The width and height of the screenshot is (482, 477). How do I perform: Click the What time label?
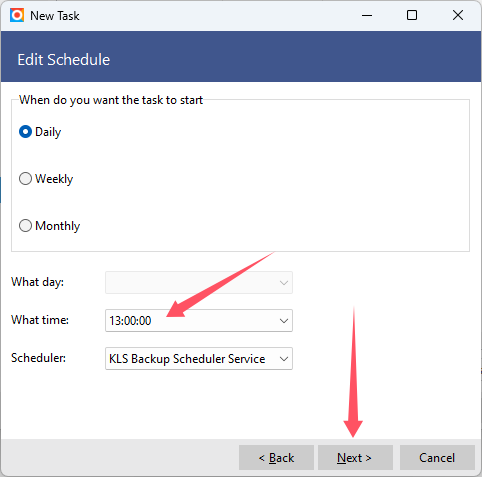pyautogui.click(x=40, y=320)
